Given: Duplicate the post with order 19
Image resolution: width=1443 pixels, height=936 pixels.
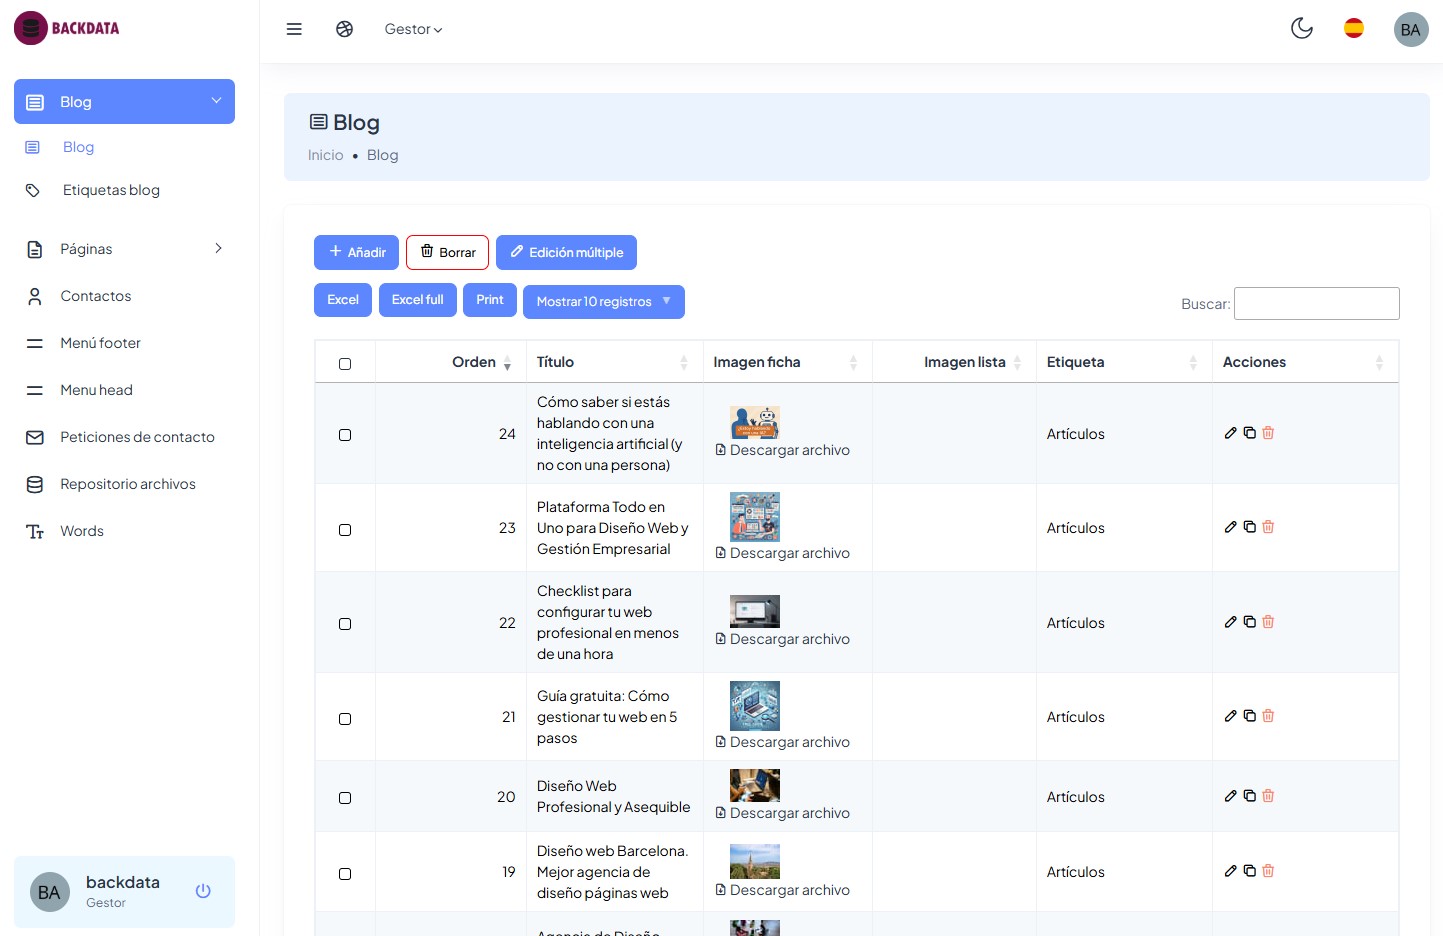Looking at the screenshot, I should coord(1250,871).
